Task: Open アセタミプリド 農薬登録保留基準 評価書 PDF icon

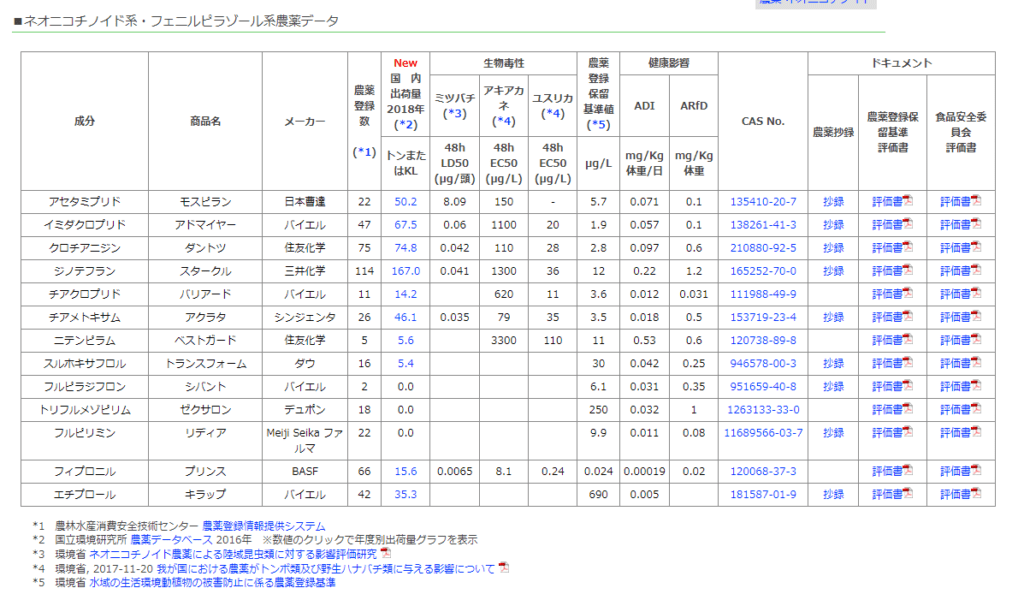Action: (907, 201)
